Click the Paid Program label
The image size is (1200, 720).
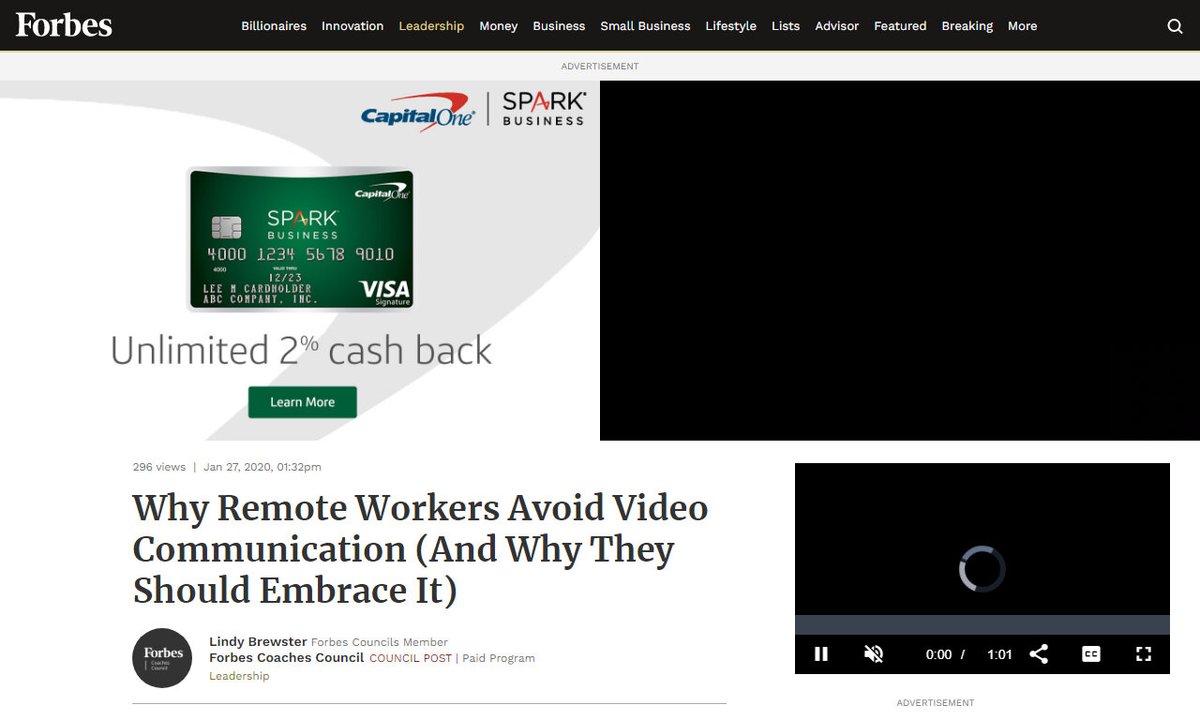pyautogui.click(x=498, y=659)
